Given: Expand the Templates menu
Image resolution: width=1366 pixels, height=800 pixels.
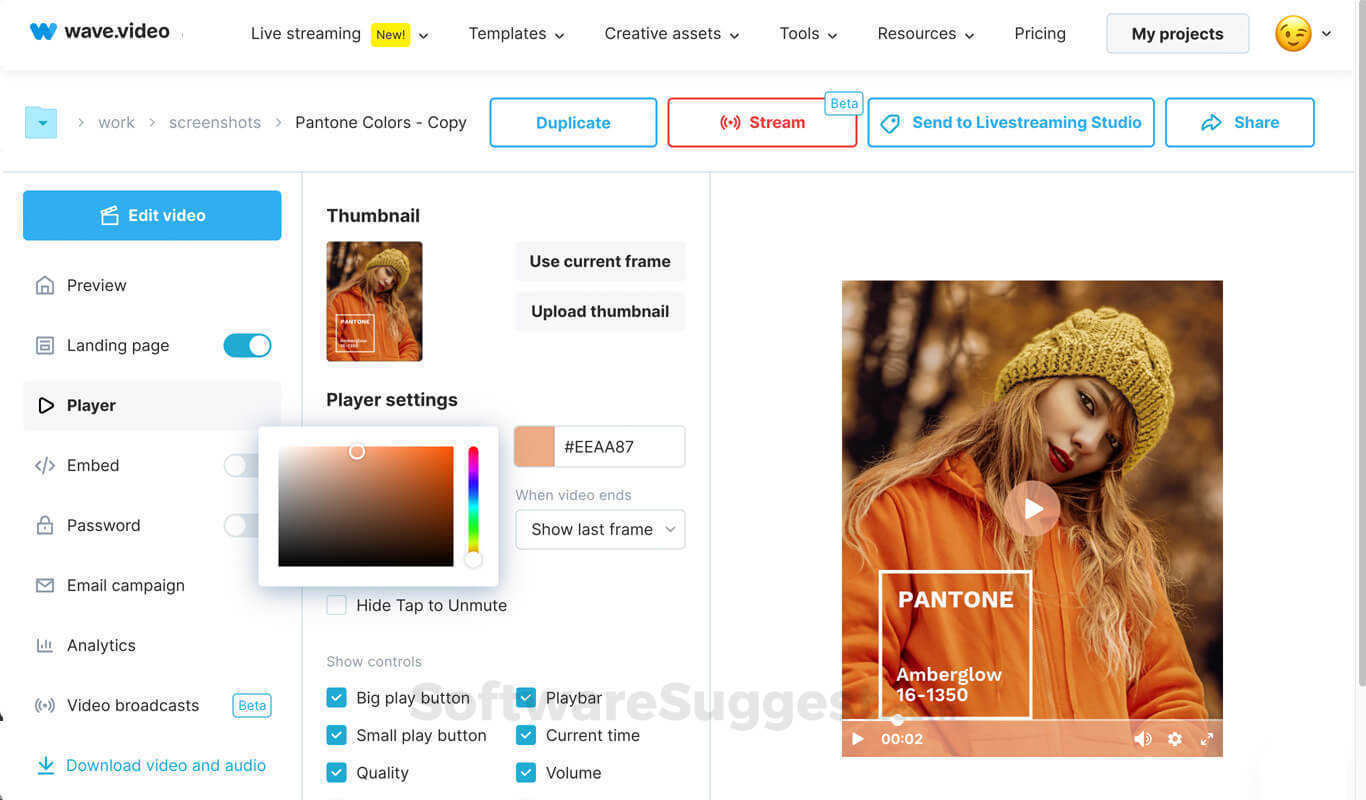Looking at the screenshot, I should pos(517,34).
